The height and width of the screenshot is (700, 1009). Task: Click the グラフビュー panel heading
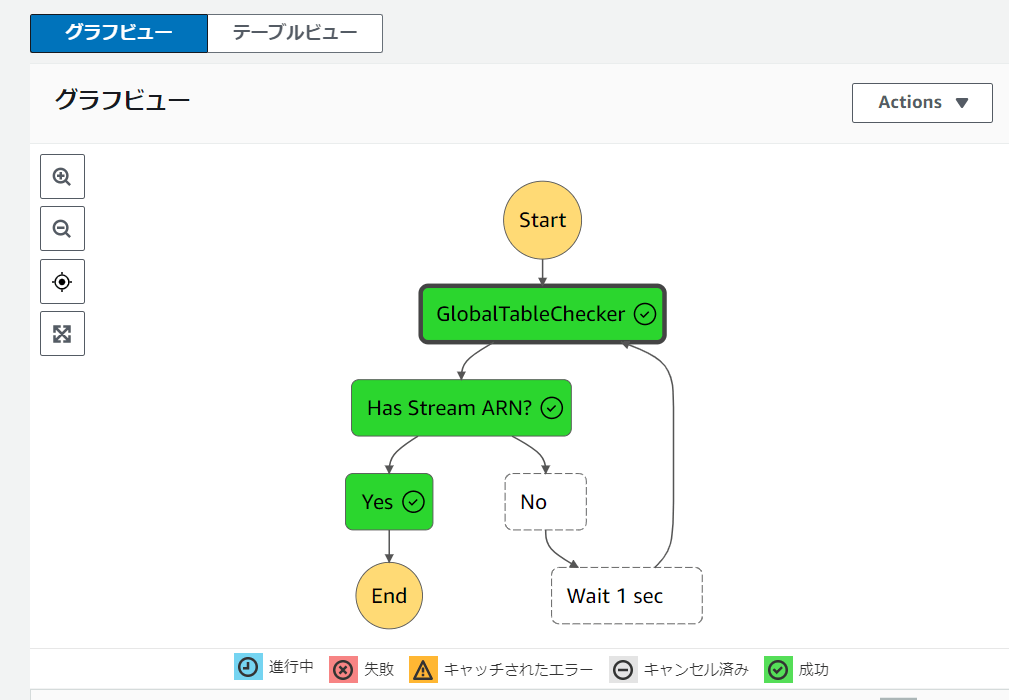(122, 100)
